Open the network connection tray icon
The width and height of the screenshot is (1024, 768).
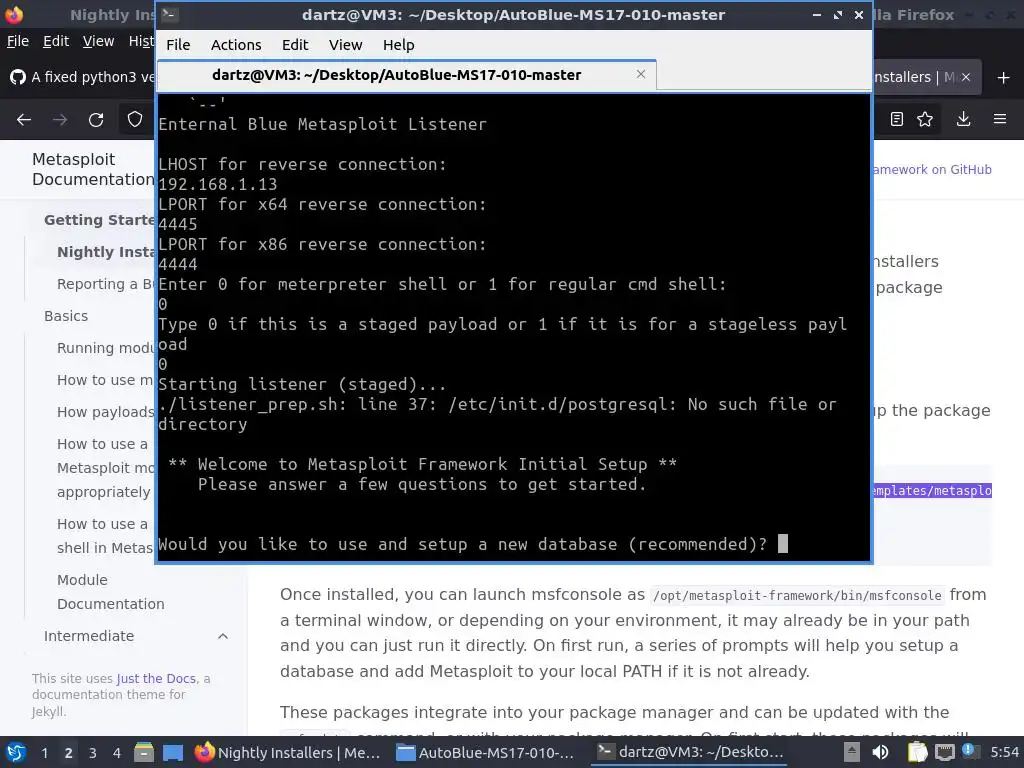click(944, 752)
